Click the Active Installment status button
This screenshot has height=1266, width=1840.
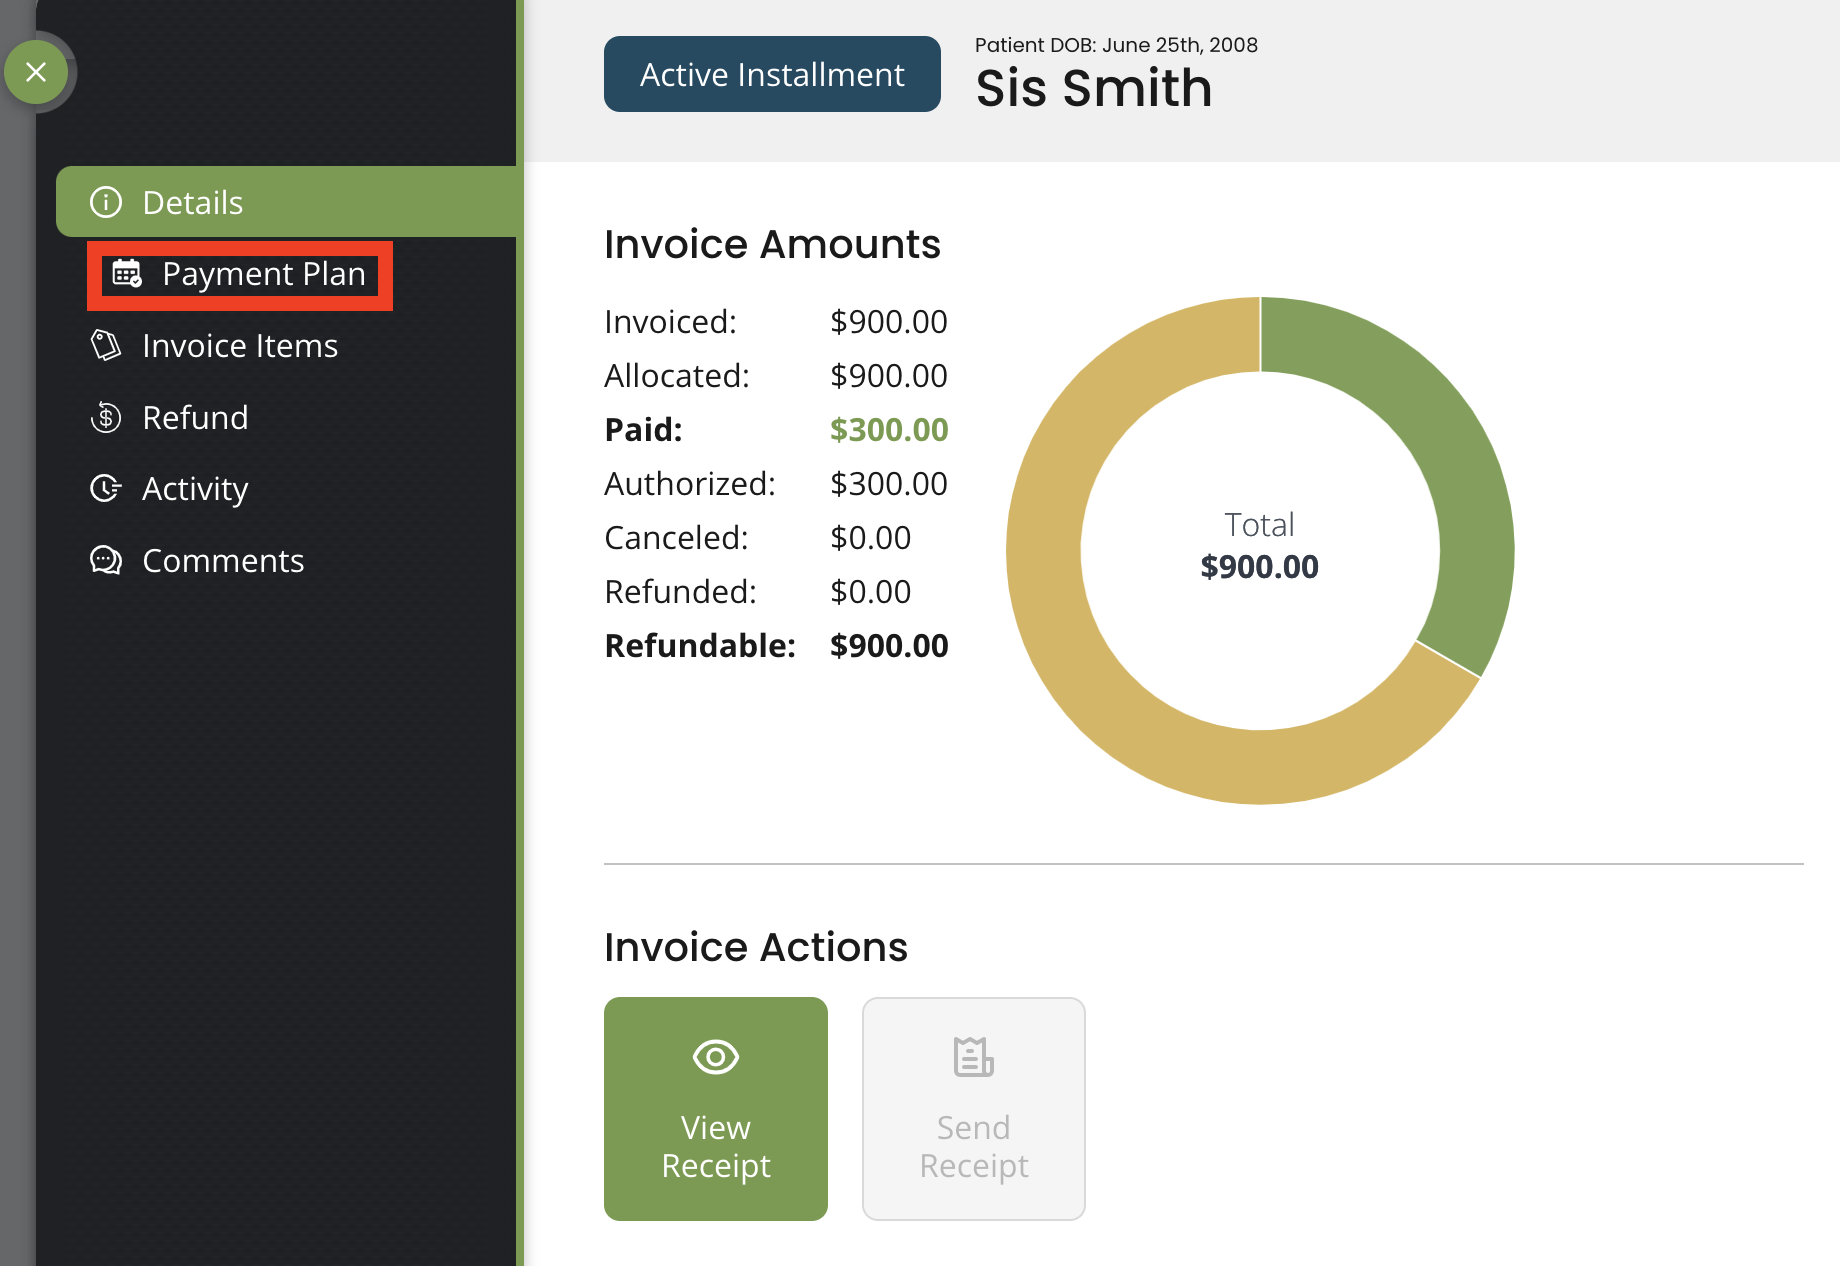pyautogui.click(x=772, y=74)
